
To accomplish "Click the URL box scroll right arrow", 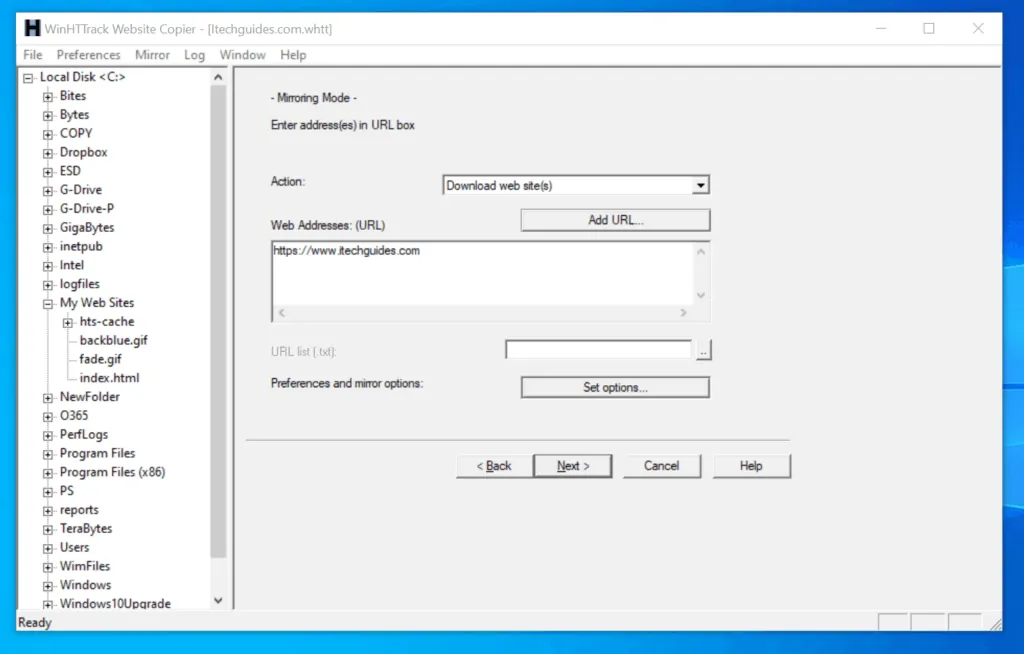I will coord(683,313).
